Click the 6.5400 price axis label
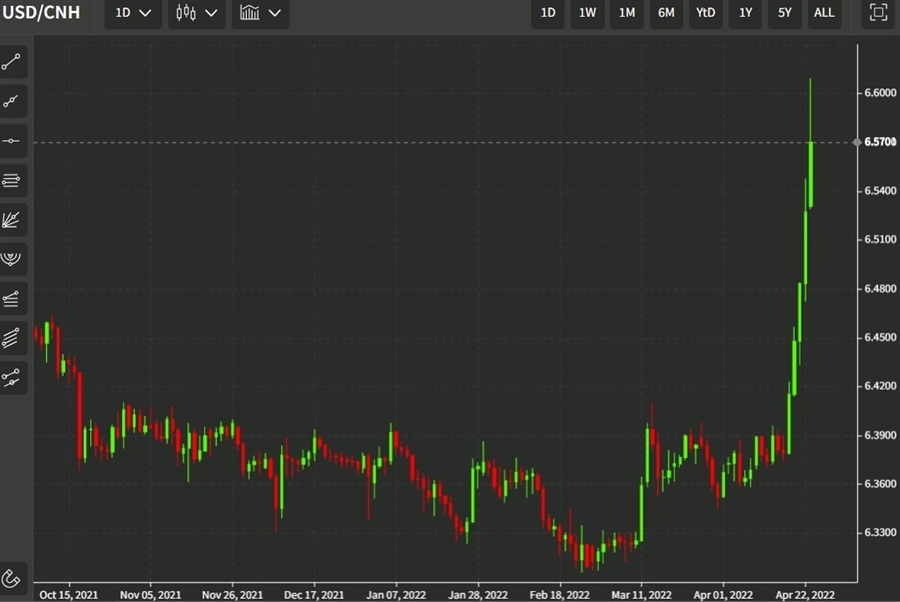 pyautogui.click(x=880, y=191)
